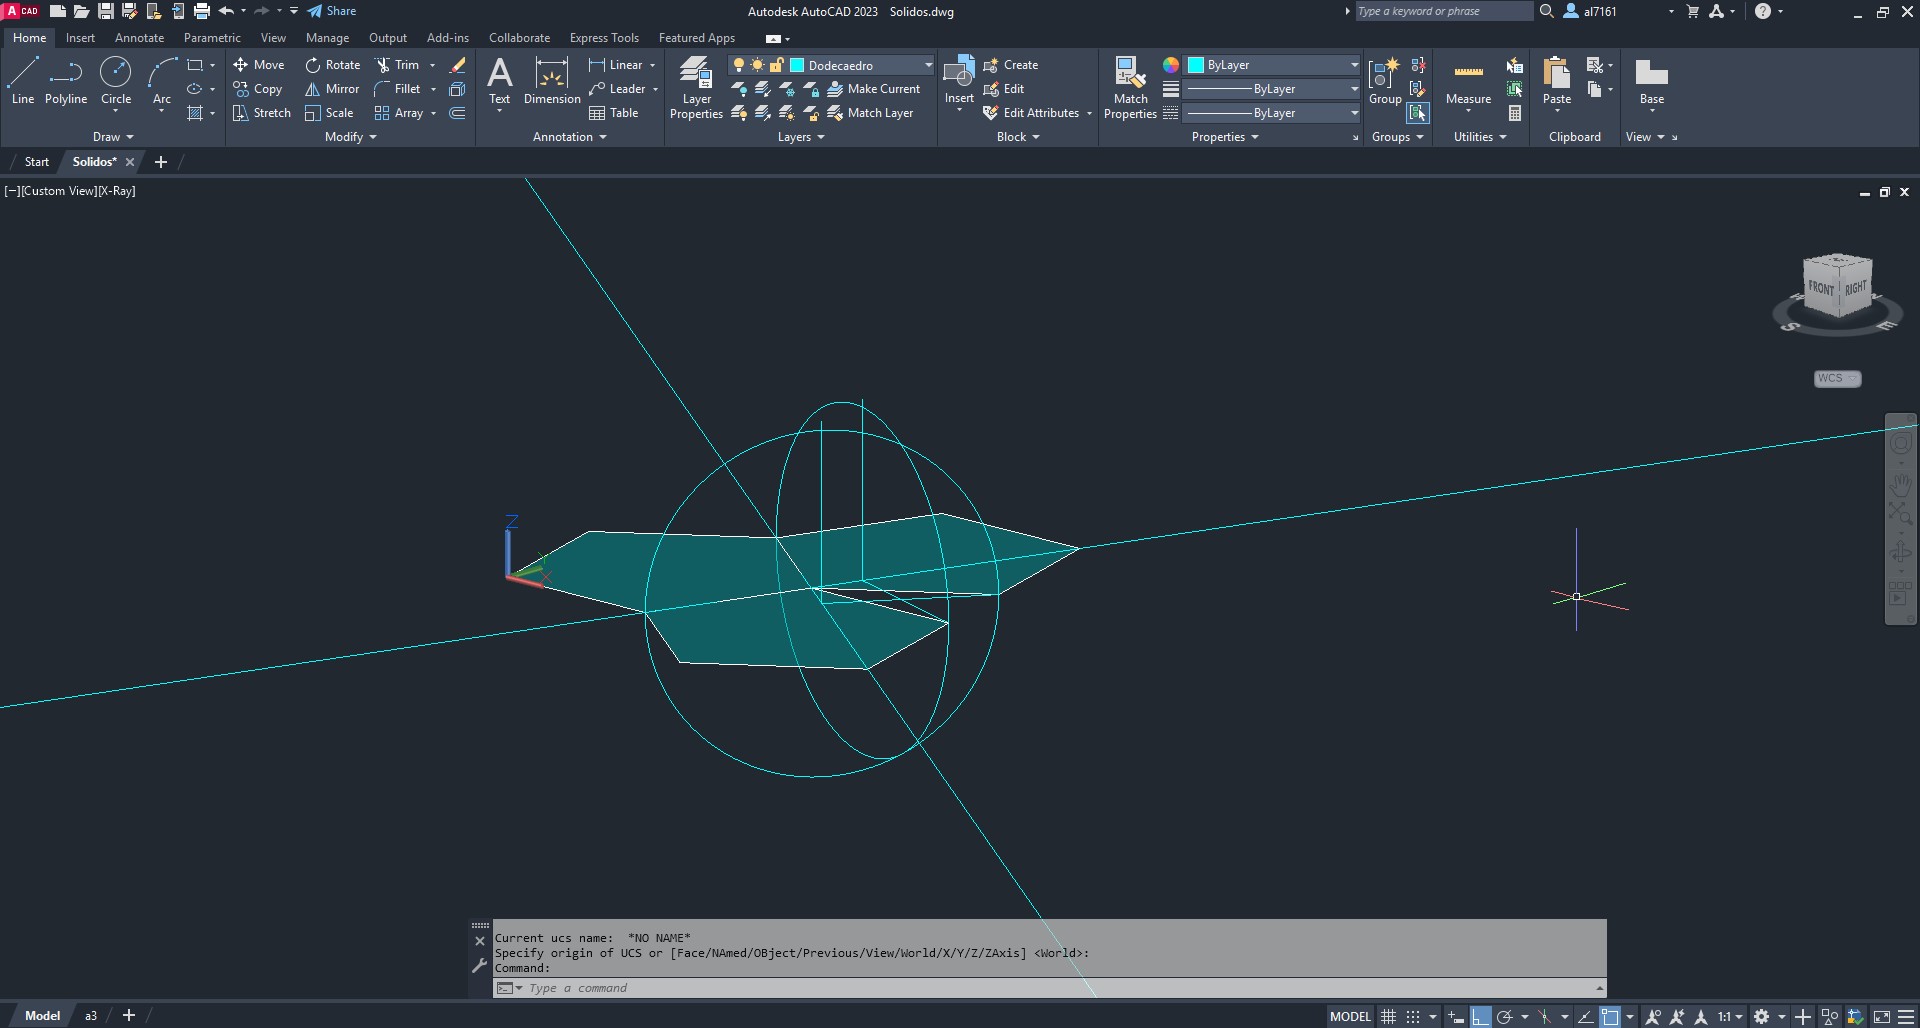Choose the Measure utility
This screenshot has width=1920, height=1028.
pyautogui.click(x=1468, y=81)
